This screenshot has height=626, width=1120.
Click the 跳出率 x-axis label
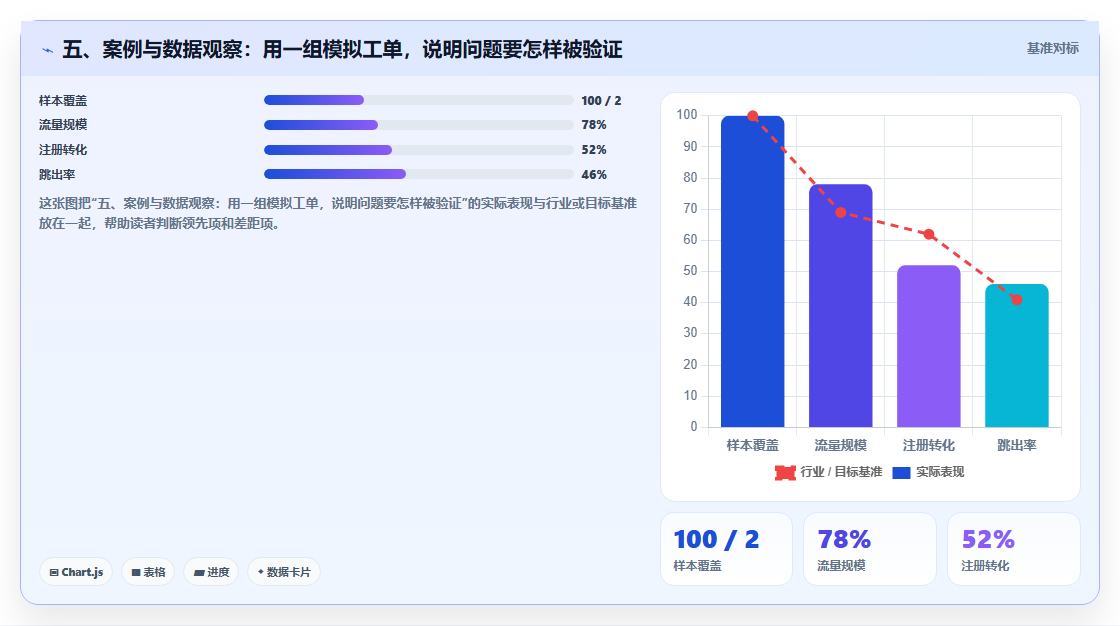[1016, 445]
